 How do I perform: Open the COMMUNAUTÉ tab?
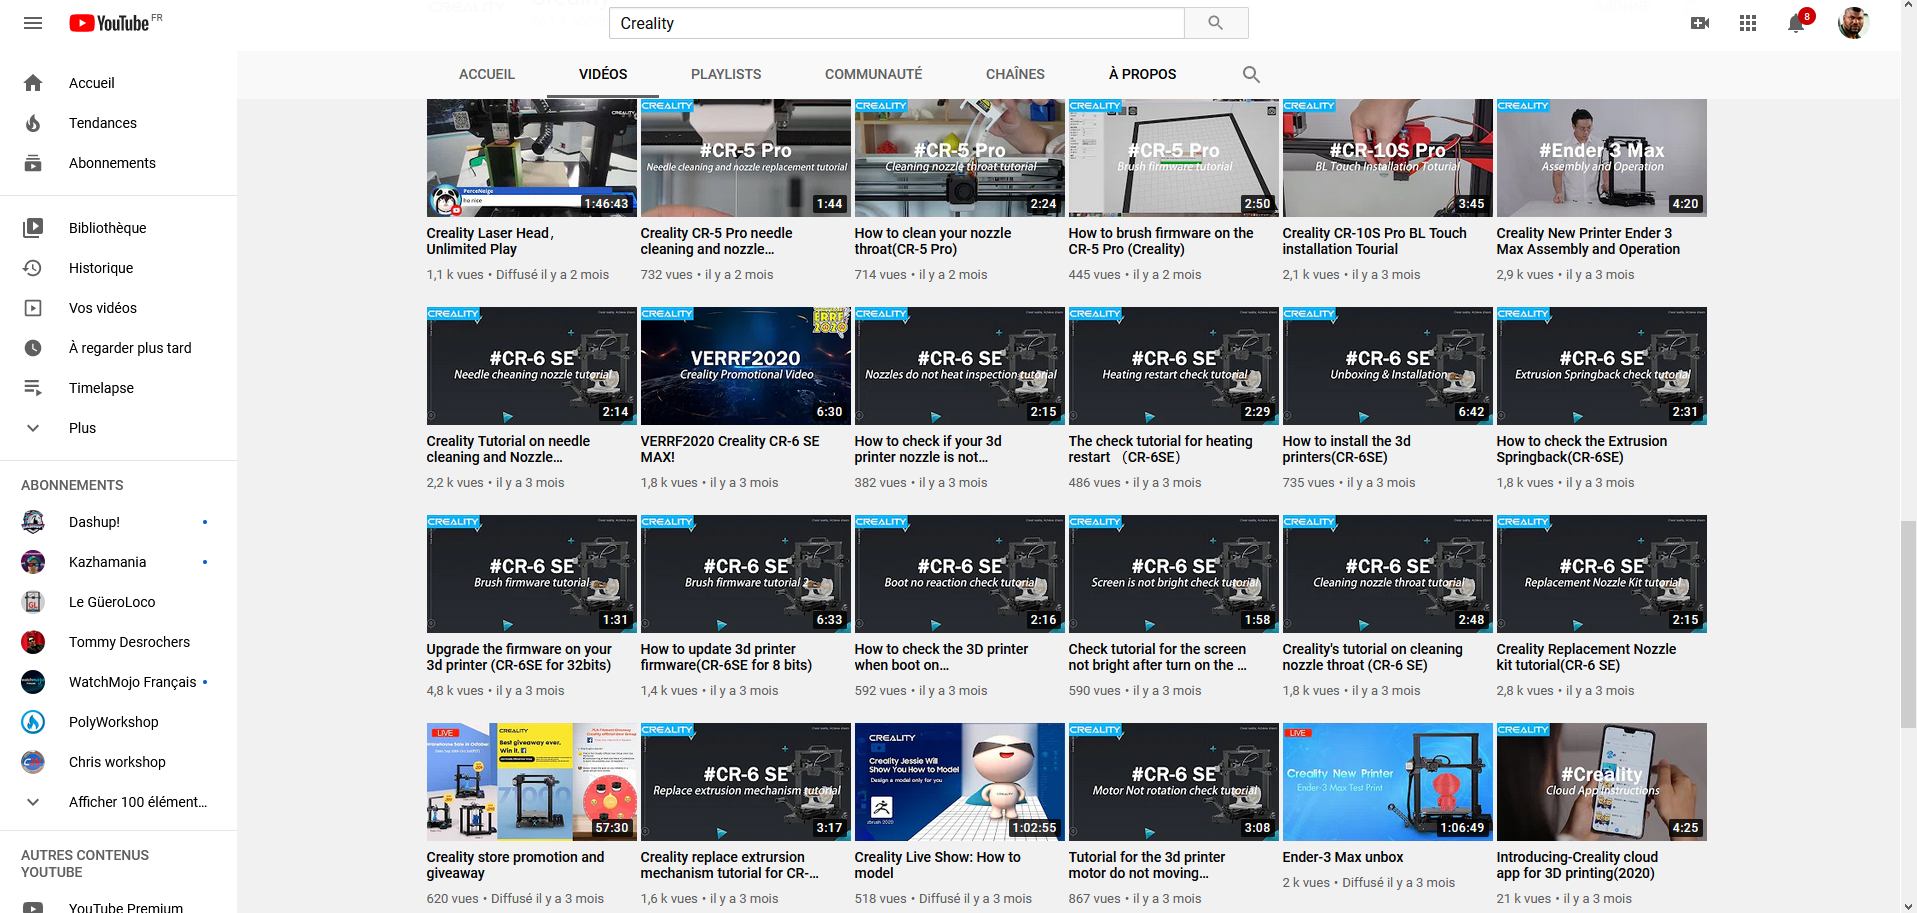coord(874,74)
